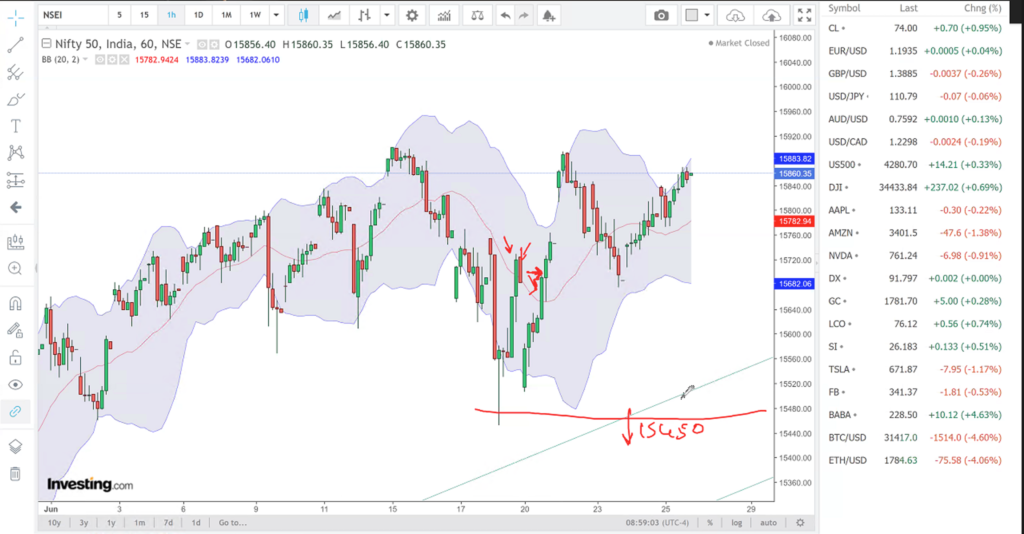Click the Go to... button
Image resolution: width=1024 pixels, height=534 pixels.
pyautogui.click(x=231, y=522)
